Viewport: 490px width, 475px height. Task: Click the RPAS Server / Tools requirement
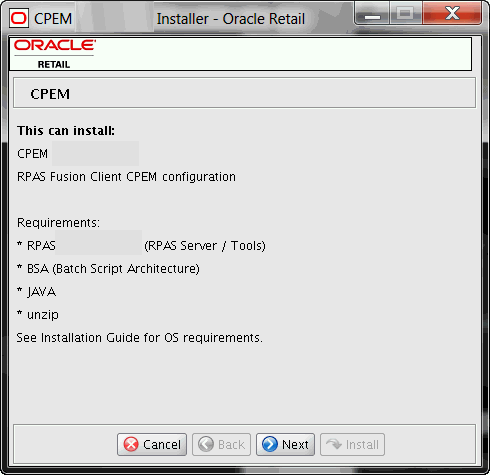(x=141, y=246)
